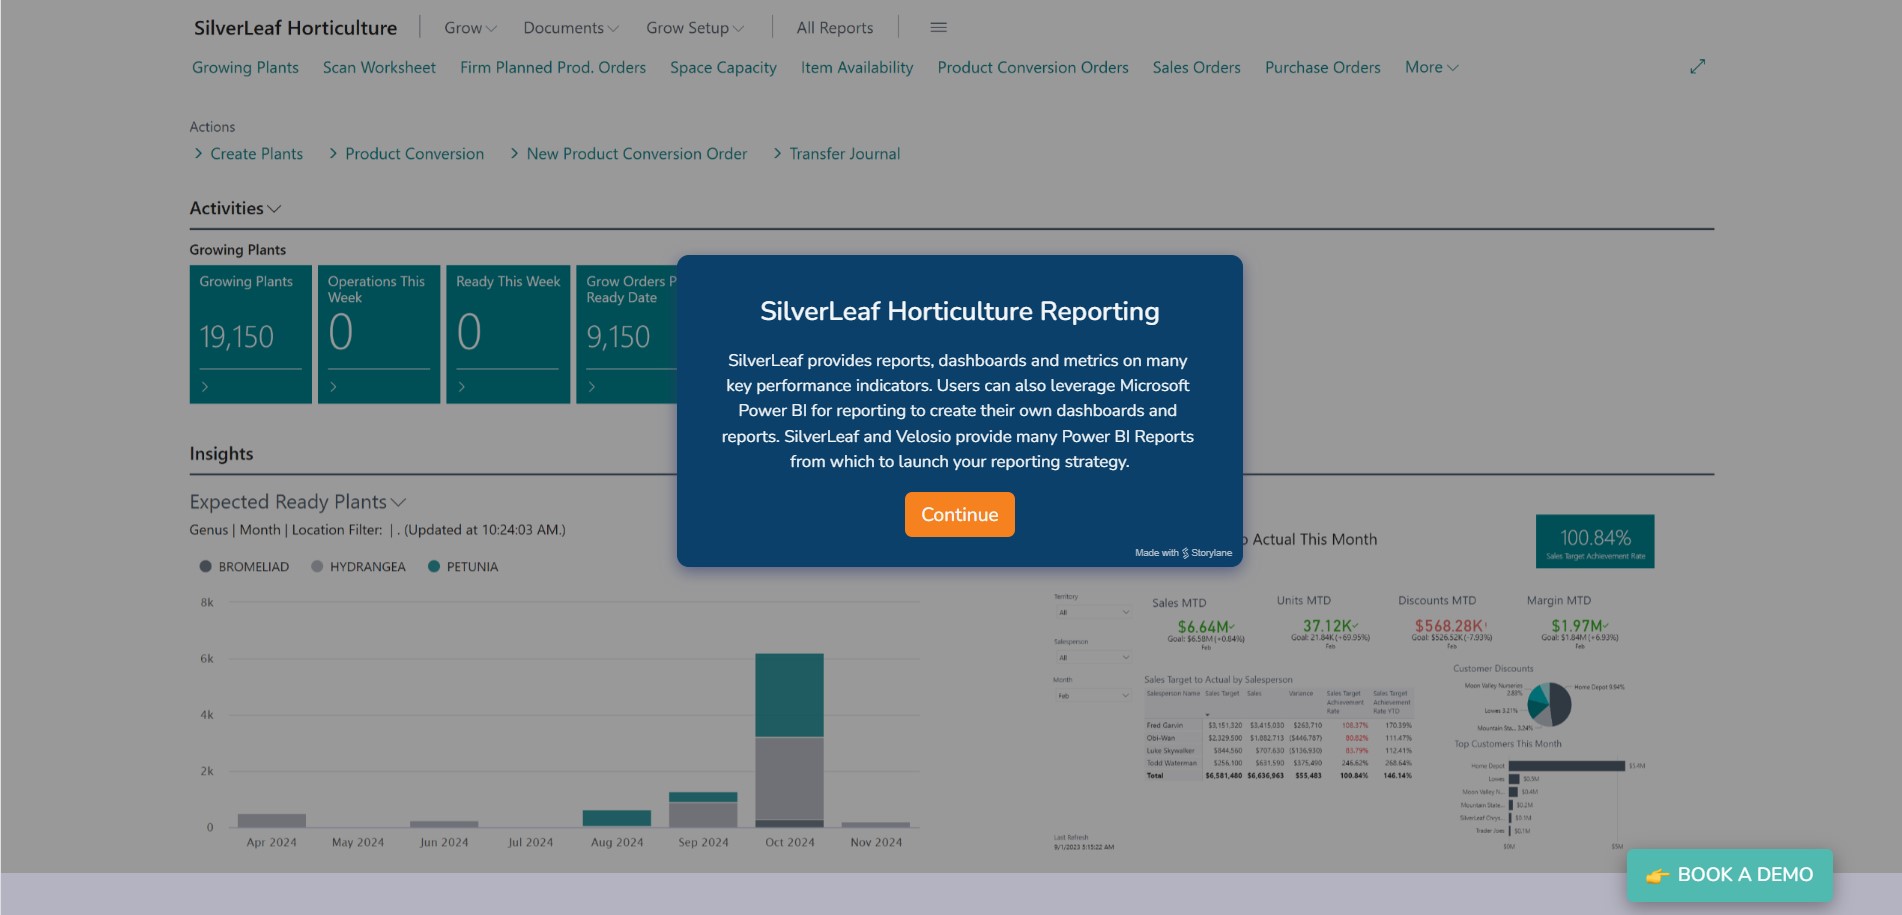Click the Oct 2024 Petunia bar segment
This screenshot has height=915, width=1902.
789,695
